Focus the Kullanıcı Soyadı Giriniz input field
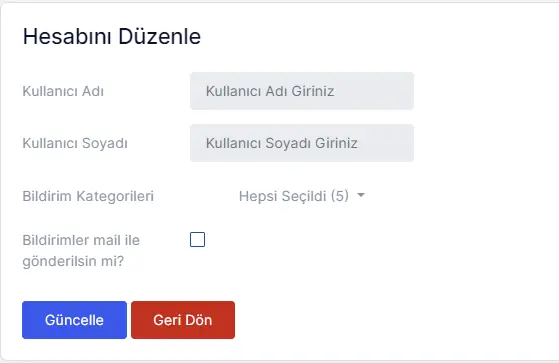This screenshot has width=559, height=363. point(302,143)
